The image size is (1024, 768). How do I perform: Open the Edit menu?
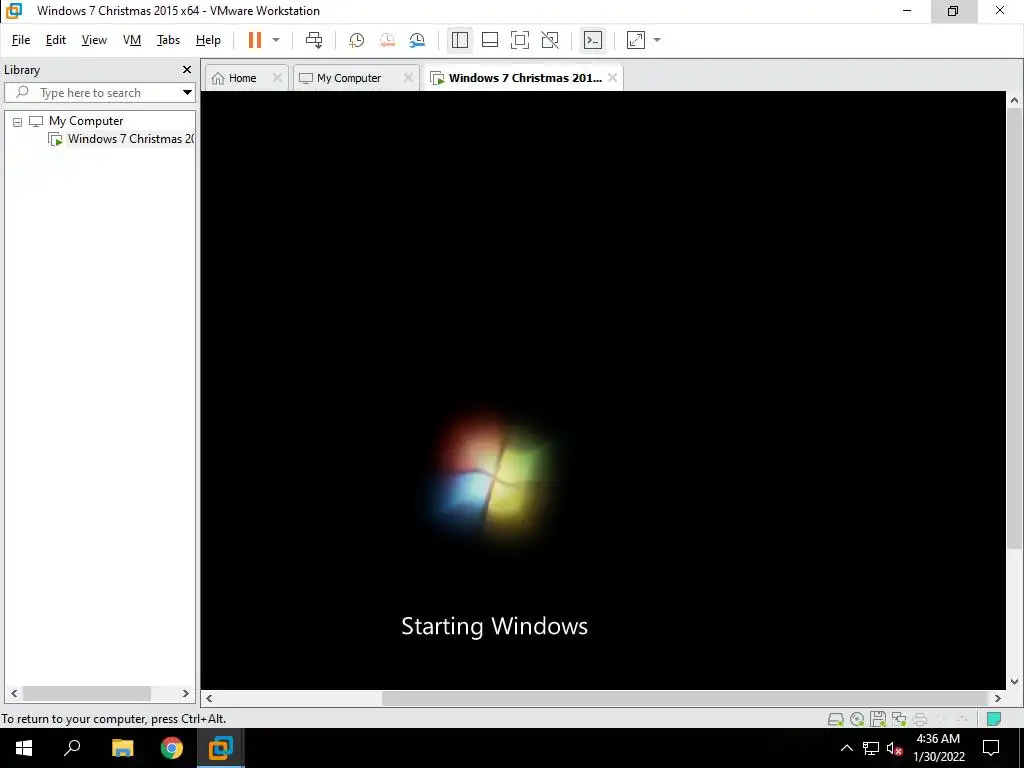point(56,40)
